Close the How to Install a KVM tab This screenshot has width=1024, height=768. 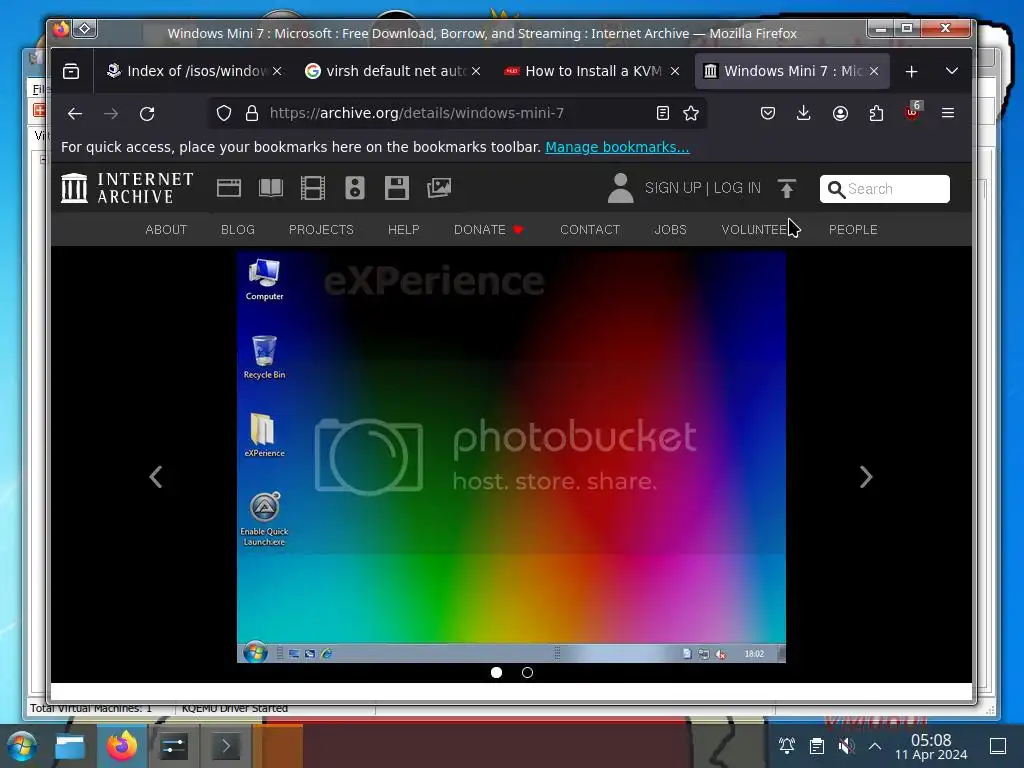(x=675, y=71)
